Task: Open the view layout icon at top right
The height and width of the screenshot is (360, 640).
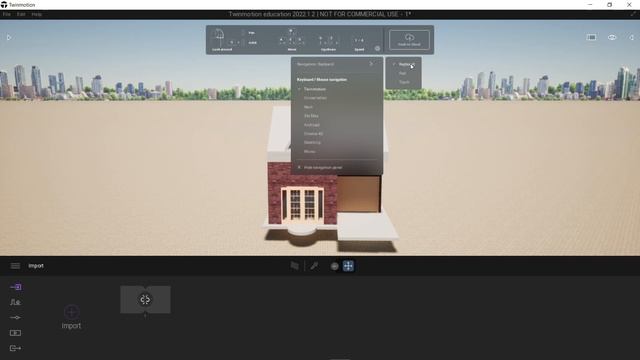Action: click(591, 37)
